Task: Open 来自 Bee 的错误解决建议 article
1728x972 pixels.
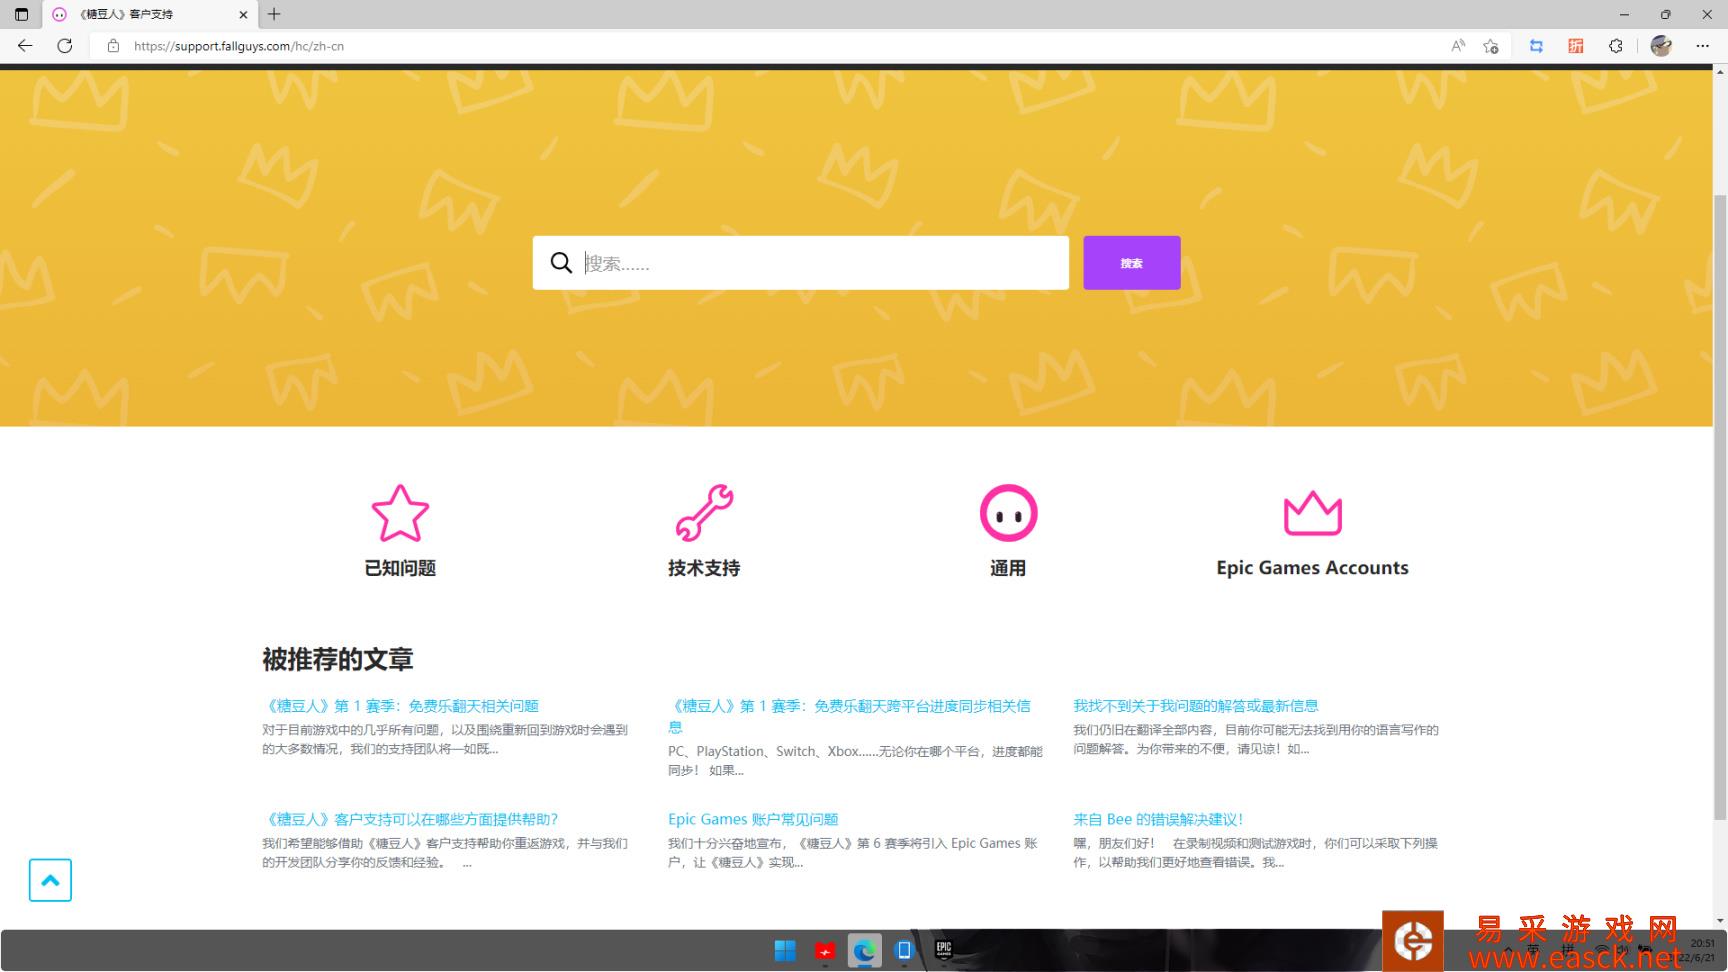Action: point(1158,819)
